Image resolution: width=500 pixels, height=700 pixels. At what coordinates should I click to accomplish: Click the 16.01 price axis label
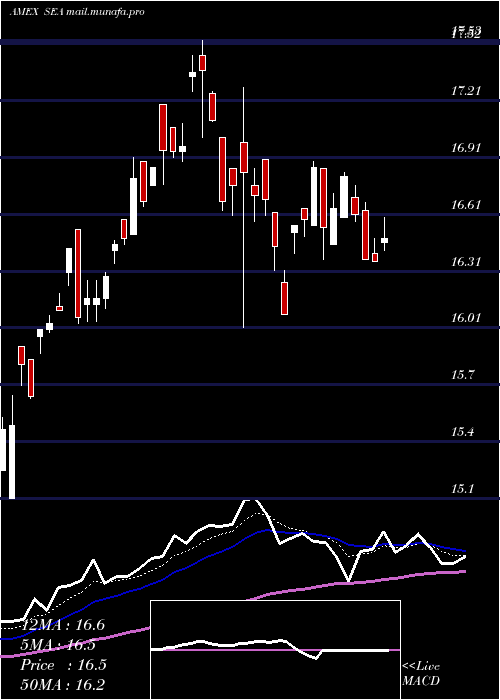466,318
